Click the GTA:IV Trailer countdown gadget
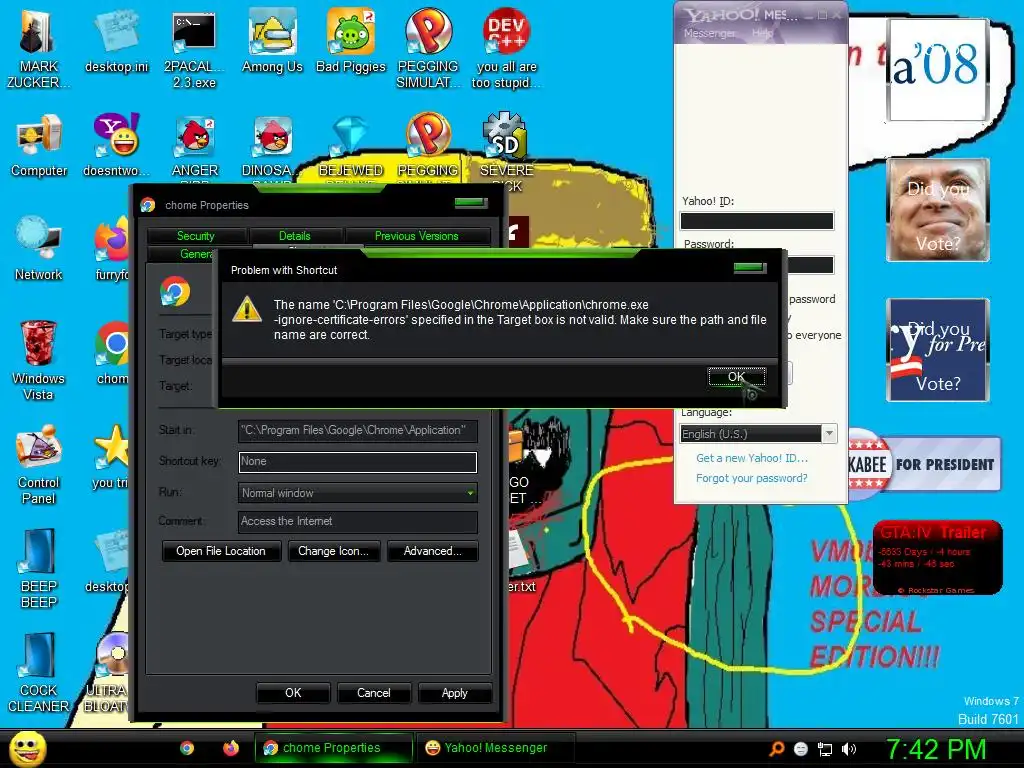The height and width of the screenshot is (768, 1024). [937, 557]
